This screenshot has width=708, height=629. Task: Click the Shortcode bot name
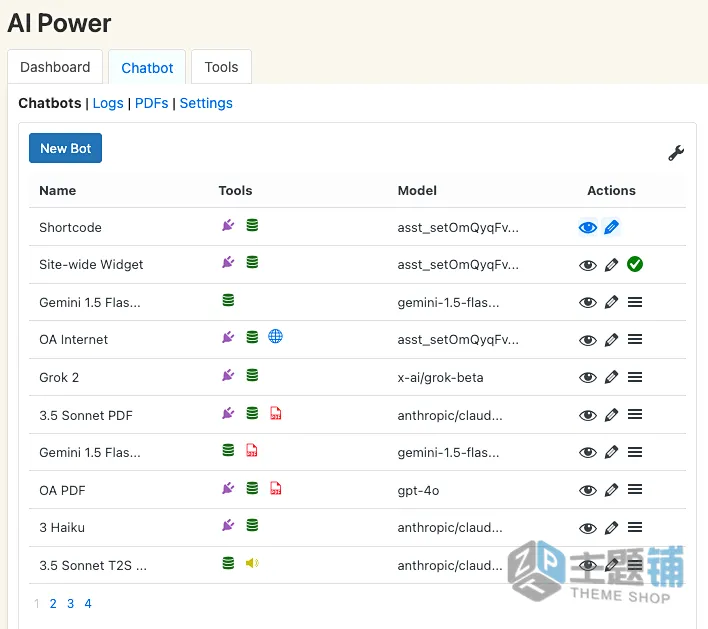70,227
